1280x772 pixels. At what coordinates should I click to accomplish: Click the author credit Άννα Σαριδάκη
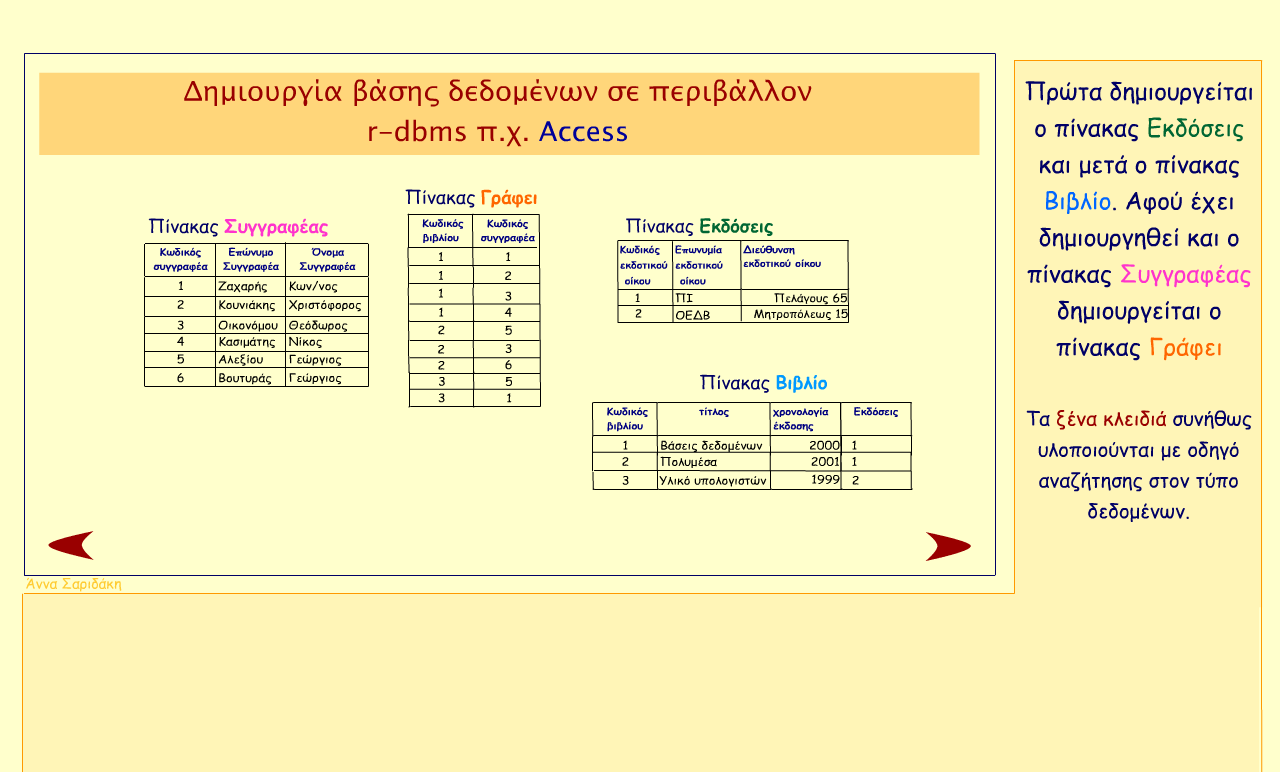tap(74, 584)
